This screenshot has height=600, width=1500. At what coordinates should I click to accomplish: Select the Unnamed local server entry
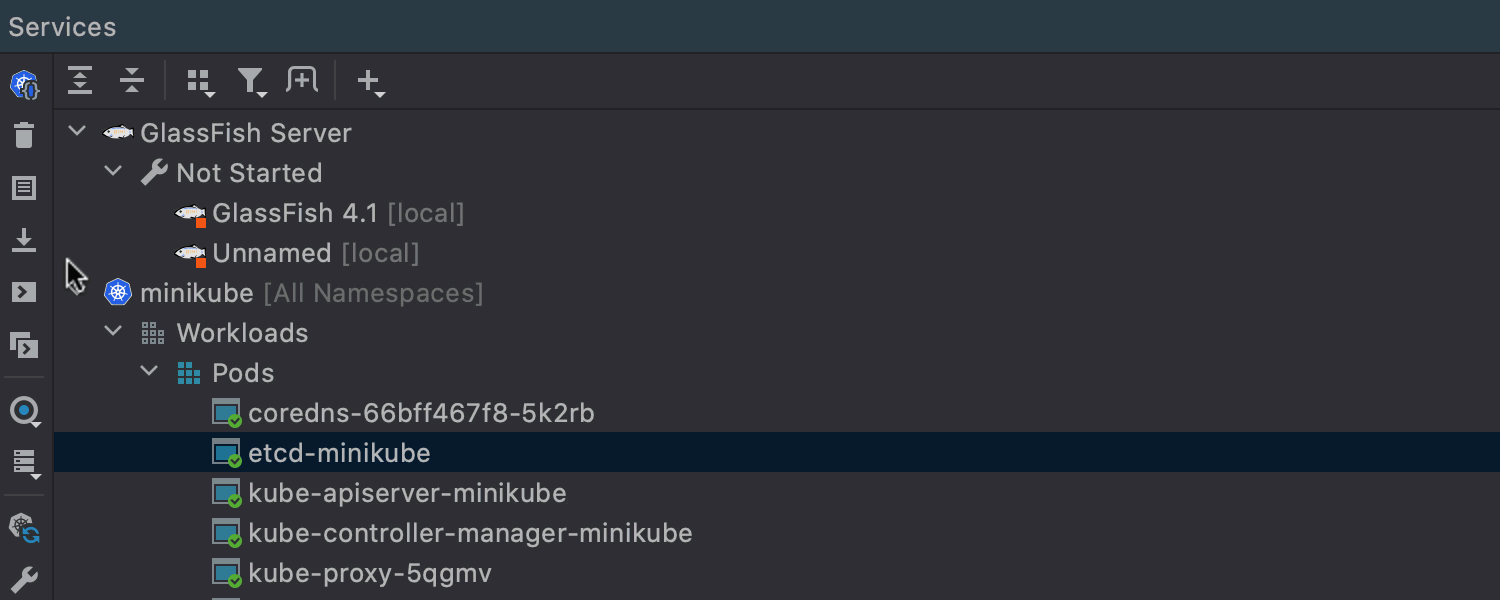pyautogui.click(x=297, y=253)
